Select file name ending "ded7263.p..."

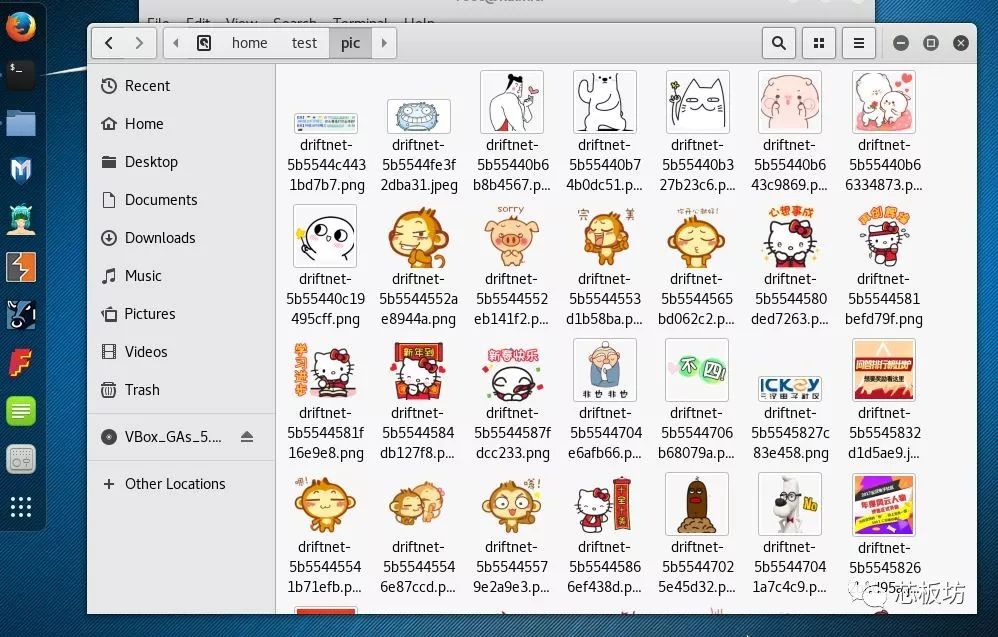tap(790, 299)
